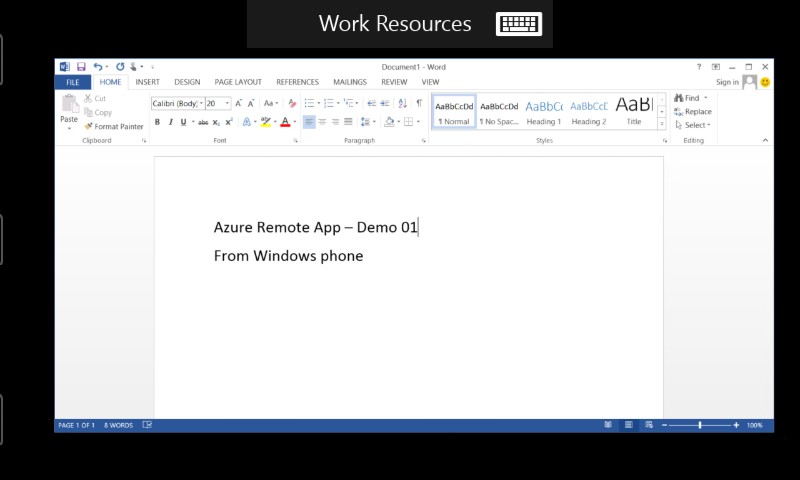The width and height of the screenshot is (800, 480).
Task: Click the zoom slider in status bar
Action: tap(700, 425)
